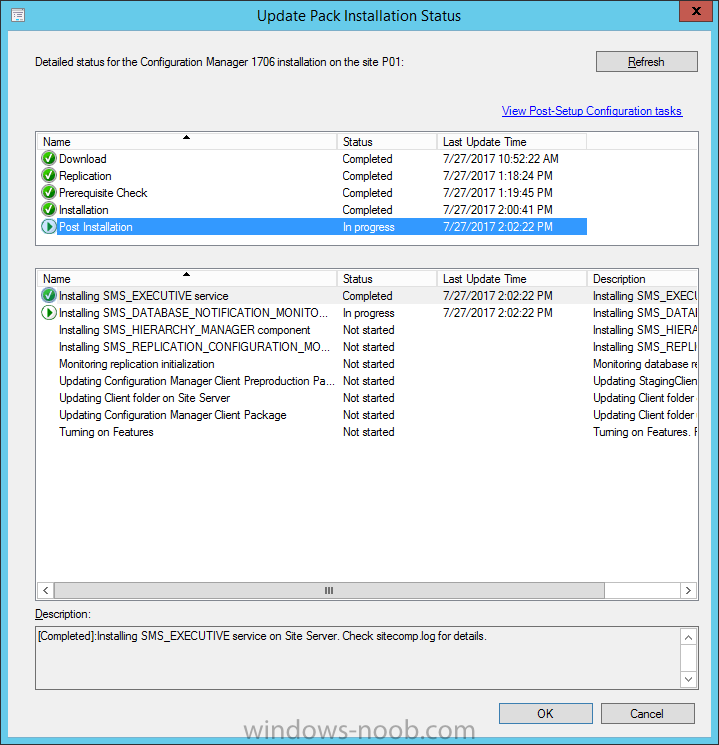719x745 pixels.
Task: Click the green check icon beside Replication
Action: point(48,176)
